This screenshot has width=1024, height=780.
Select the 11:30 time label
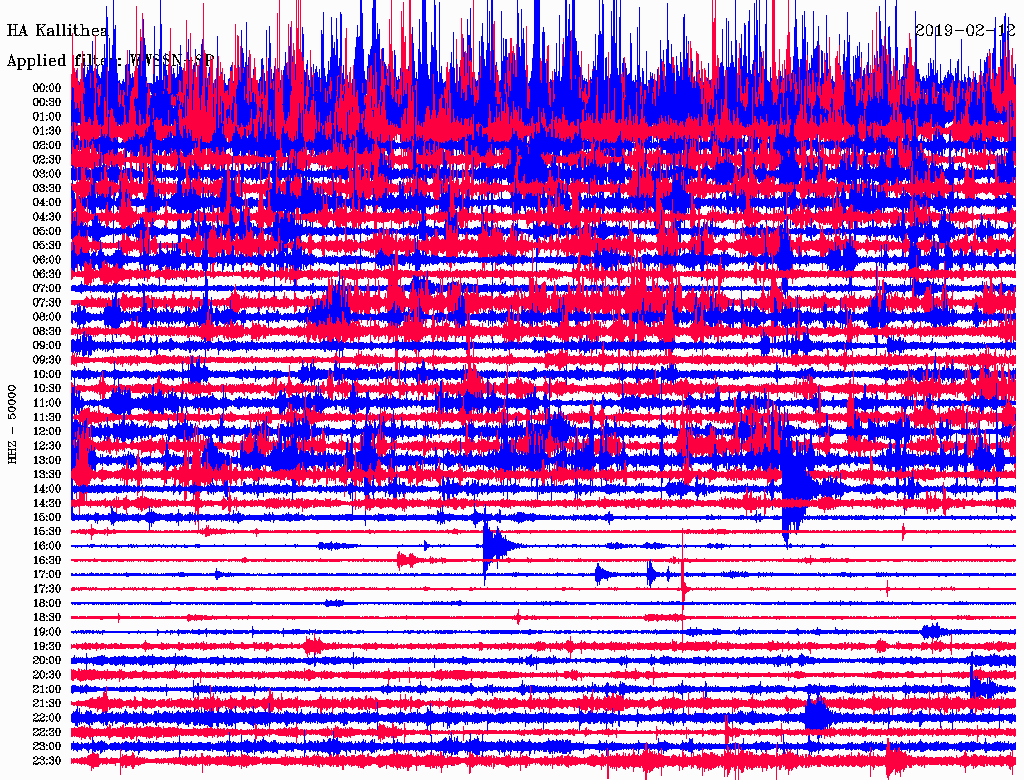click(x=46, y=417)
